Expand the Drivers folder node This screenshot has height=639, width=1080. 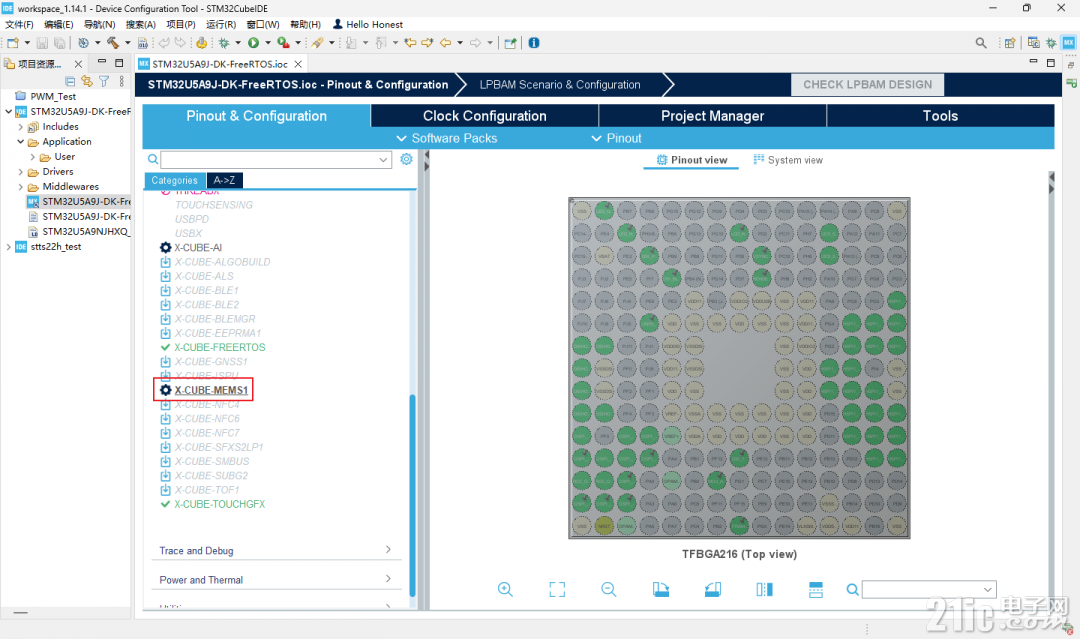click(21, 172)
